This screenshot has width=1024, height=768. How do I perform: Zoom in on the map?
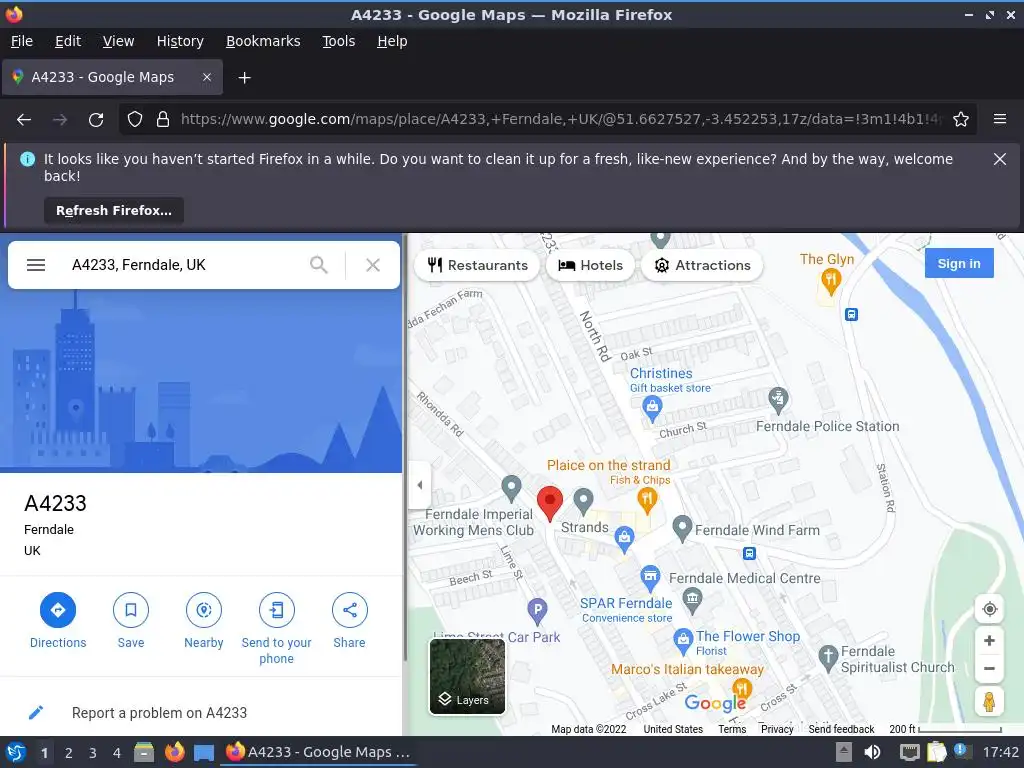click(x=989, y=641)
